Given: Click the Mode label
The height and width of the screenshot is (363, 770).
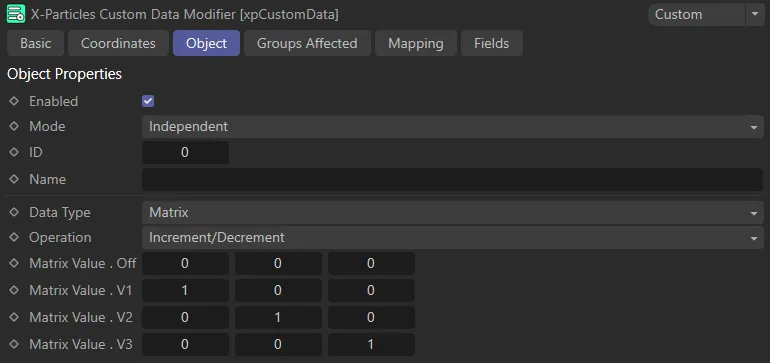Looking at the screenshot, I should (x=47, y=126).
